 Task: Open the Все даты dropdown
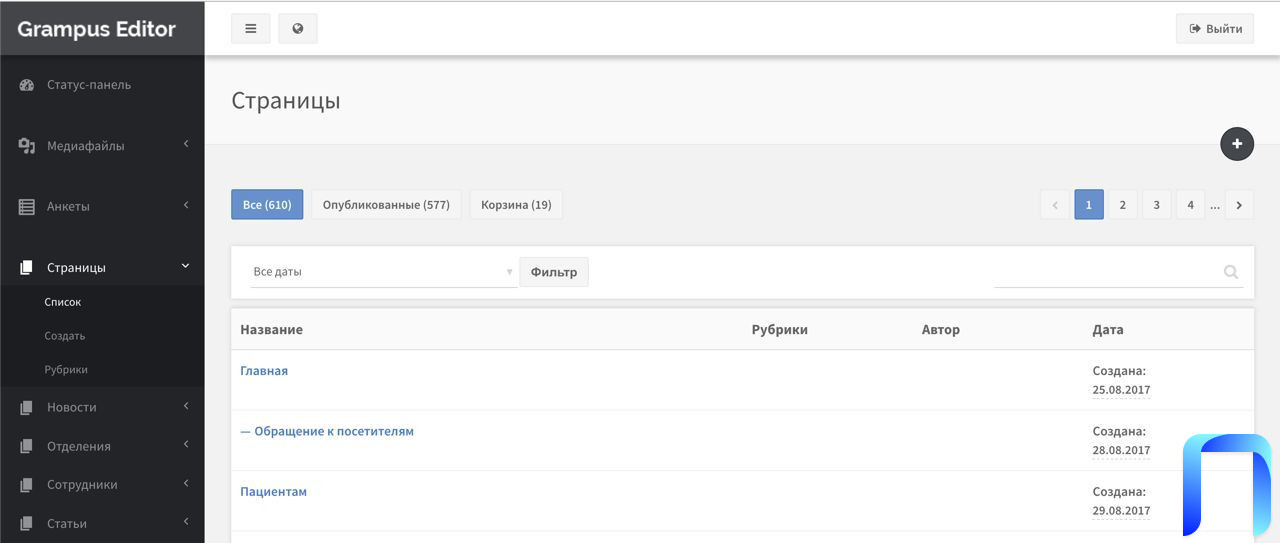click(383, 272)
